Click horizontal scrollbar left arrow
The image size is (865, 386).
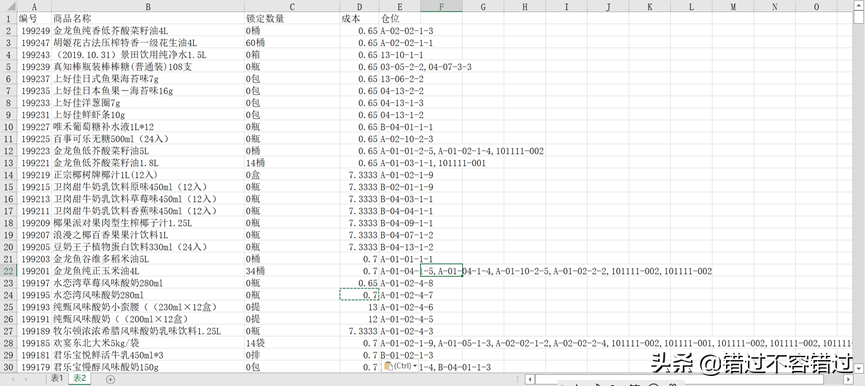coord(530,379)
